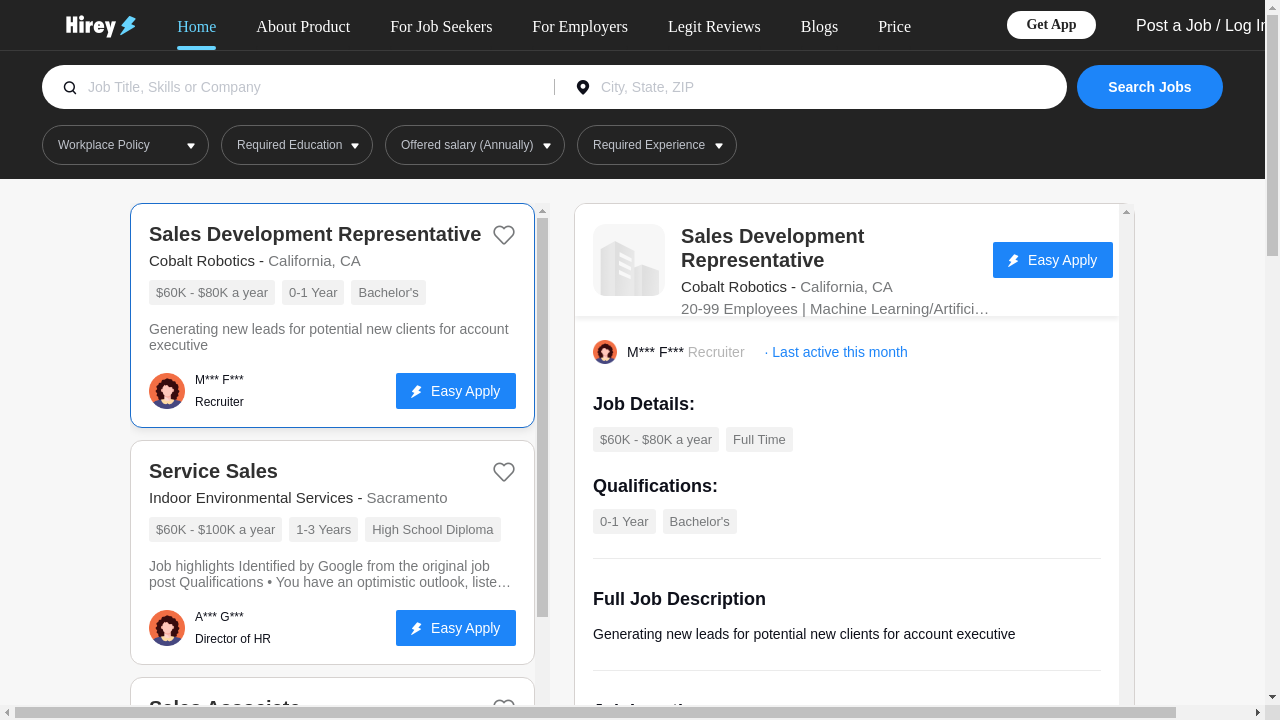Viewport: 1280px width, 720px height.
Task: Go to Home tab
Action: tap(197, 27)
